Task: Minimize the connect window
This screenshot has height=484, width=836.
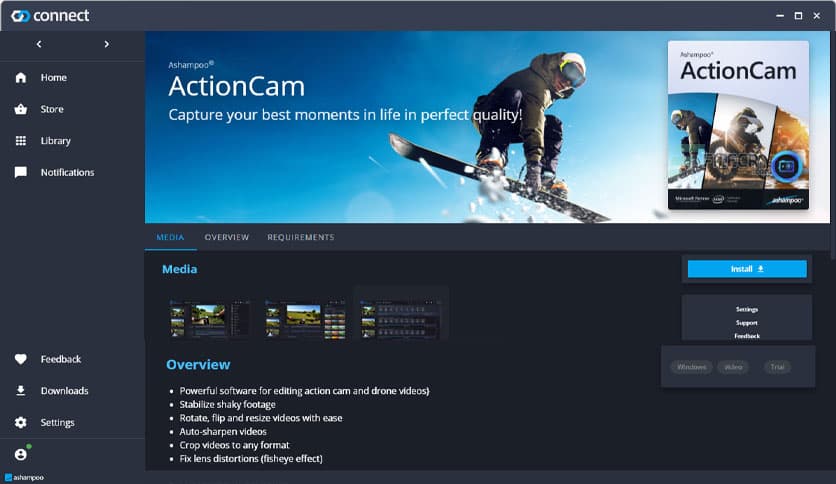Action: click(x=780, y=16)
